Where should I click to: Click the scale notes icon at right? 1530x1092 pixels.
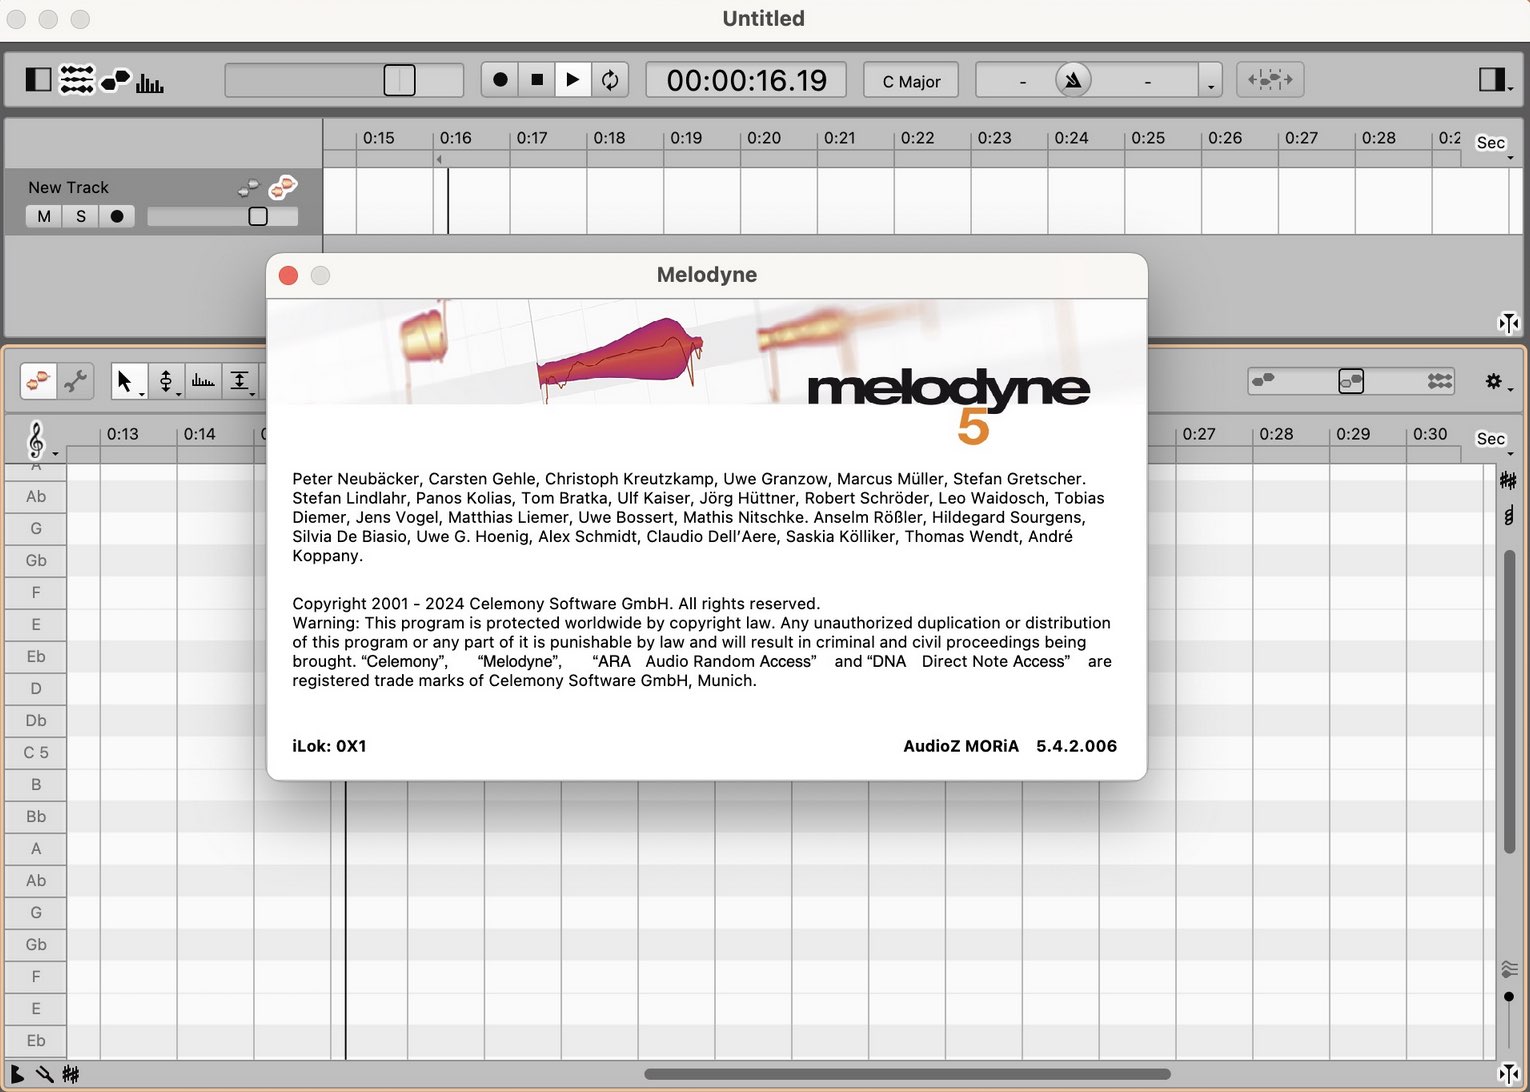click(x=1508, y=516)
